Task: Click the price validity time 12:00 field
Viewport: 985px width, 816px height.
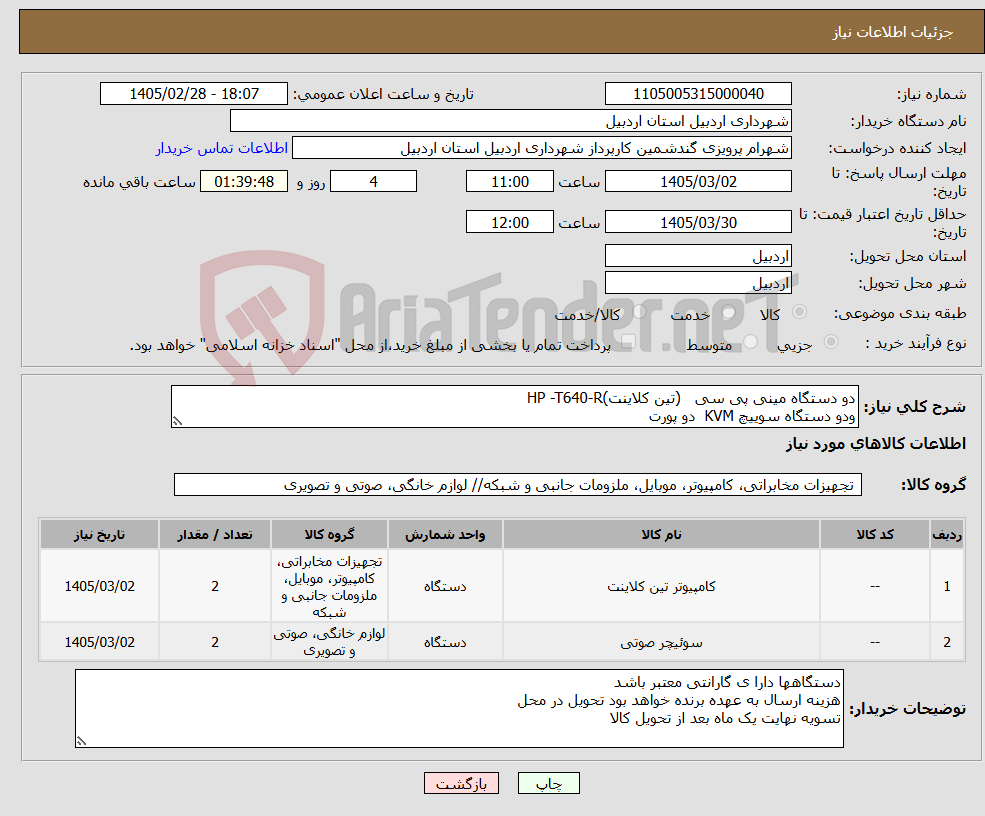Action: coord(509,222)
